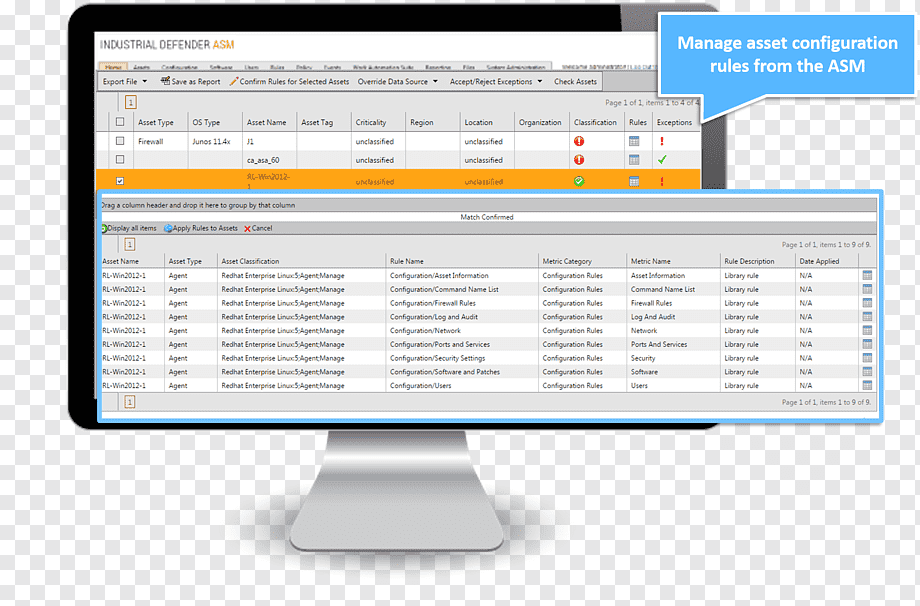Image resolution: width=920 pixels, height=606 pixels.
Task: Open the Rules grid icon for ca_asa_60
Action: [634, 160]
